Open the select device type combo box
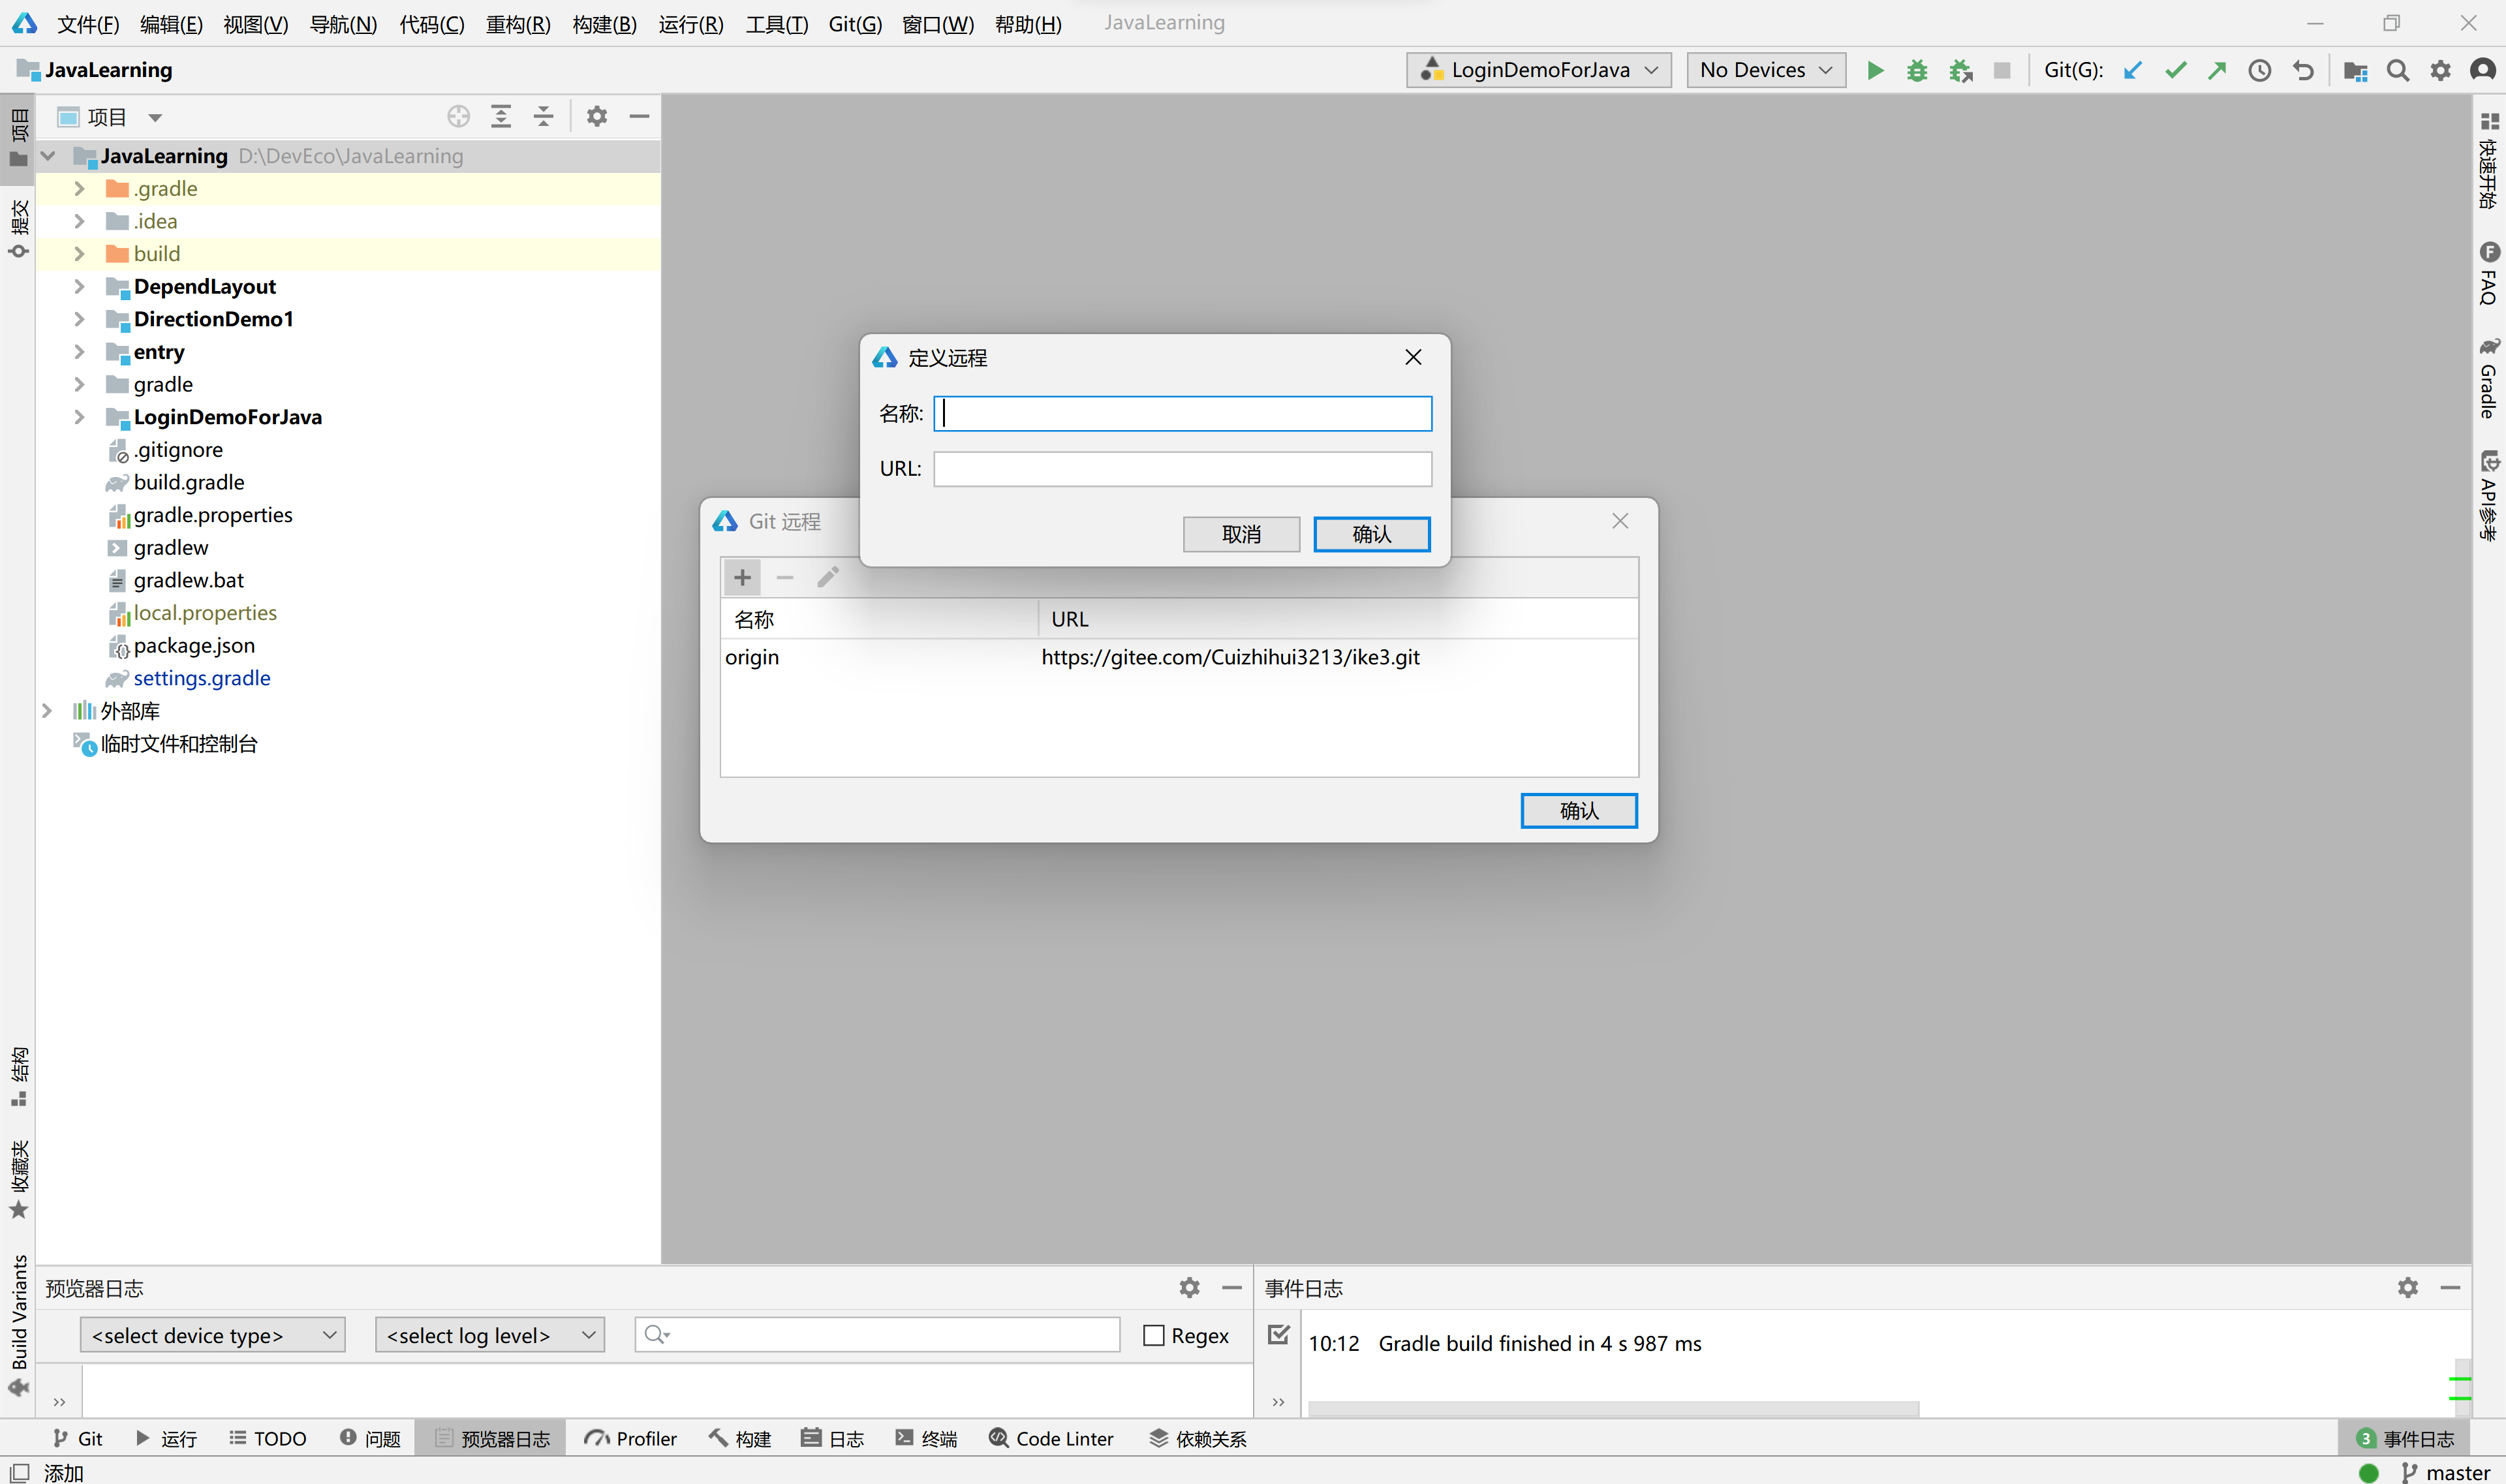 212,1335
